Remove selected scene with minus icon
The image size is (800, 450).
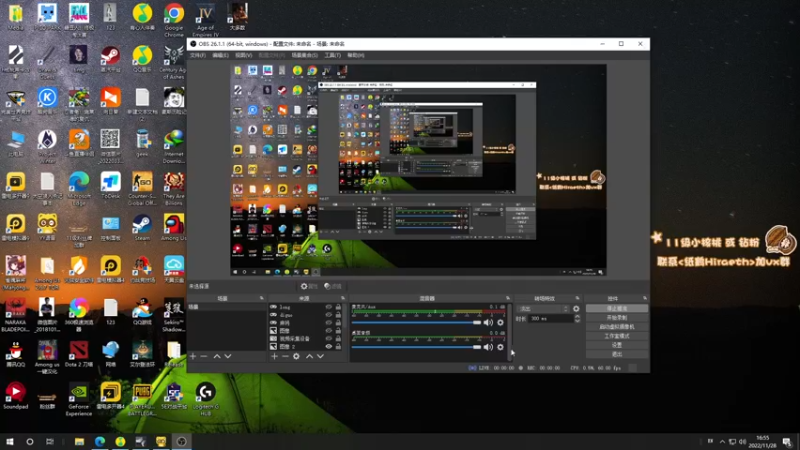[x=204, y=356]
